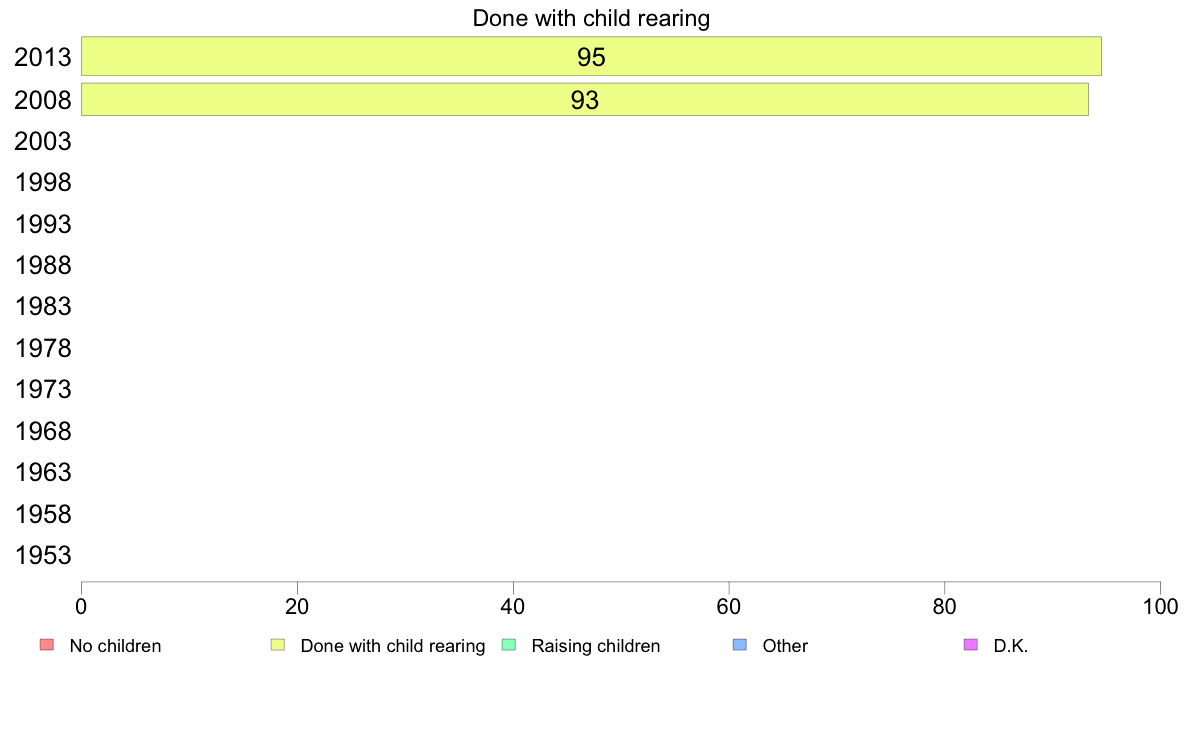Viewport: 1188px width, 736px height.
Task: Click the 40 tick label on x-axis
Action: pyautogui.click(x=513, y=606)
